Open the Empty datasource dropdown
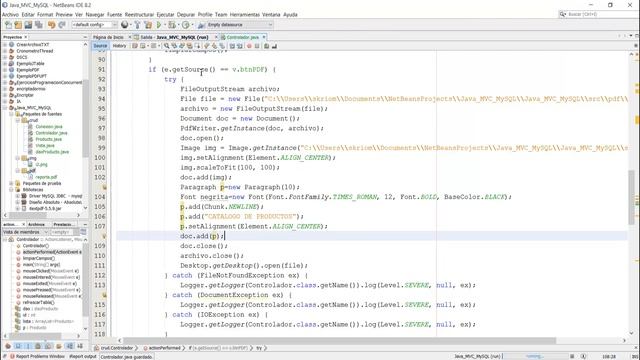The height and width of the screenshot is (360, 640). click(240, 25)
